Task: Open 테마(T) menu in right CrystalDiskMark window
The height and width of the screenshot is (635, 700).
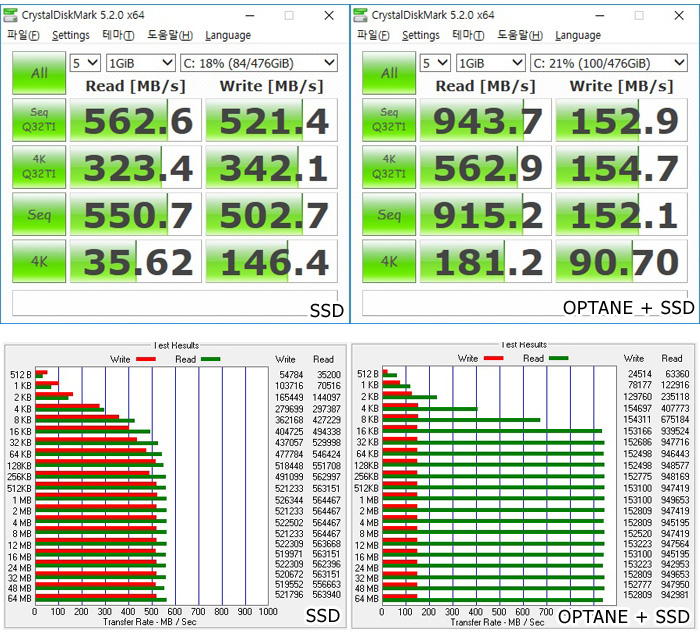Action: pyautogui.click(x=468, y=35)
